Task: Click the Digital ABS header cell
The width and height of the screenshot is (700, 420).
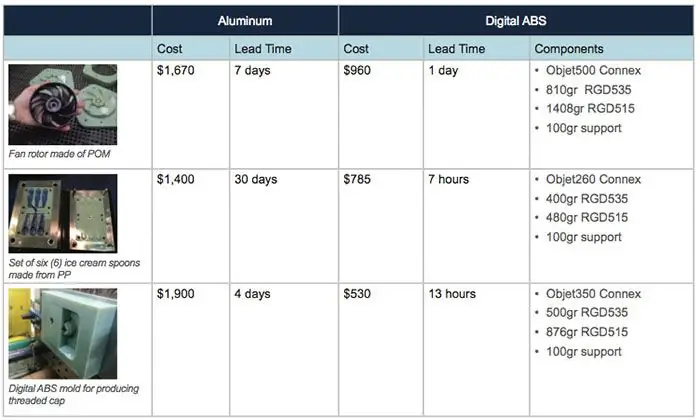Action: click(516, 21)
